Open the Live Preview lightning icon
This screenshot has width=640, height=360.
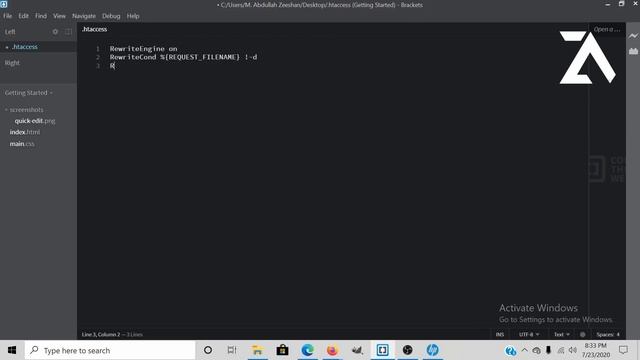633,36
